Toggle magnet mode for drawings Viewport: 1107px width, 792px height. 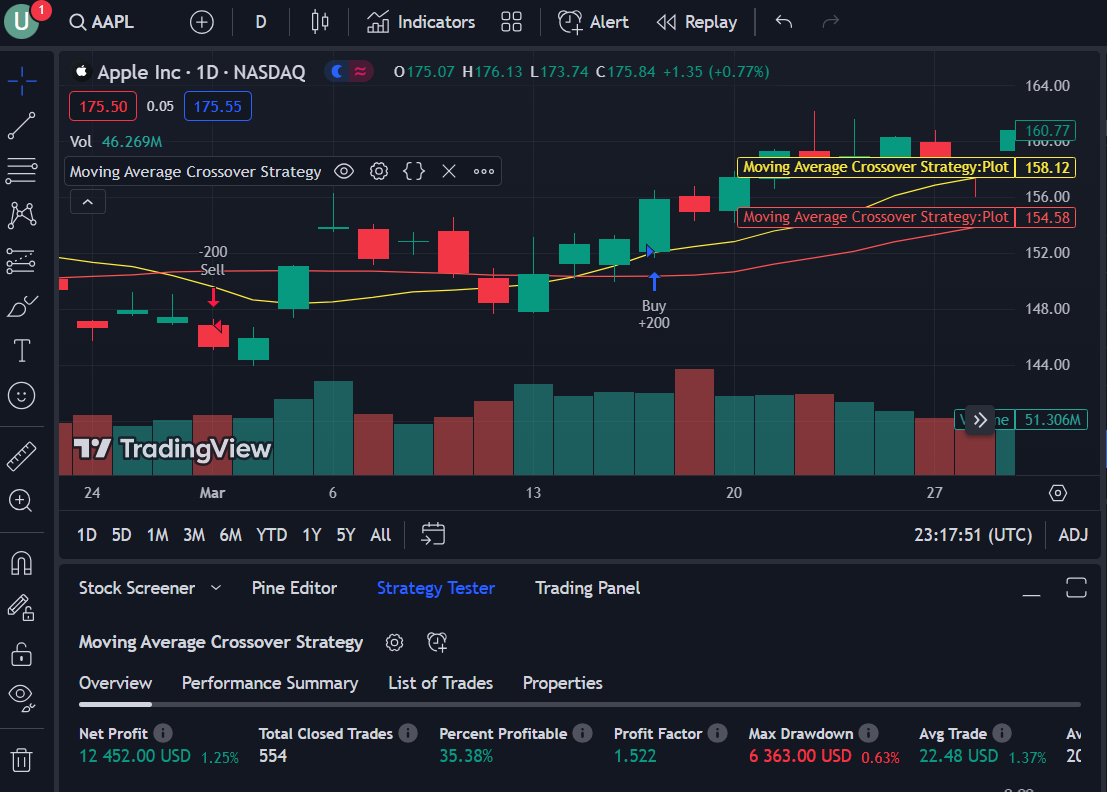pyautogui.click(x=22, y=563)
